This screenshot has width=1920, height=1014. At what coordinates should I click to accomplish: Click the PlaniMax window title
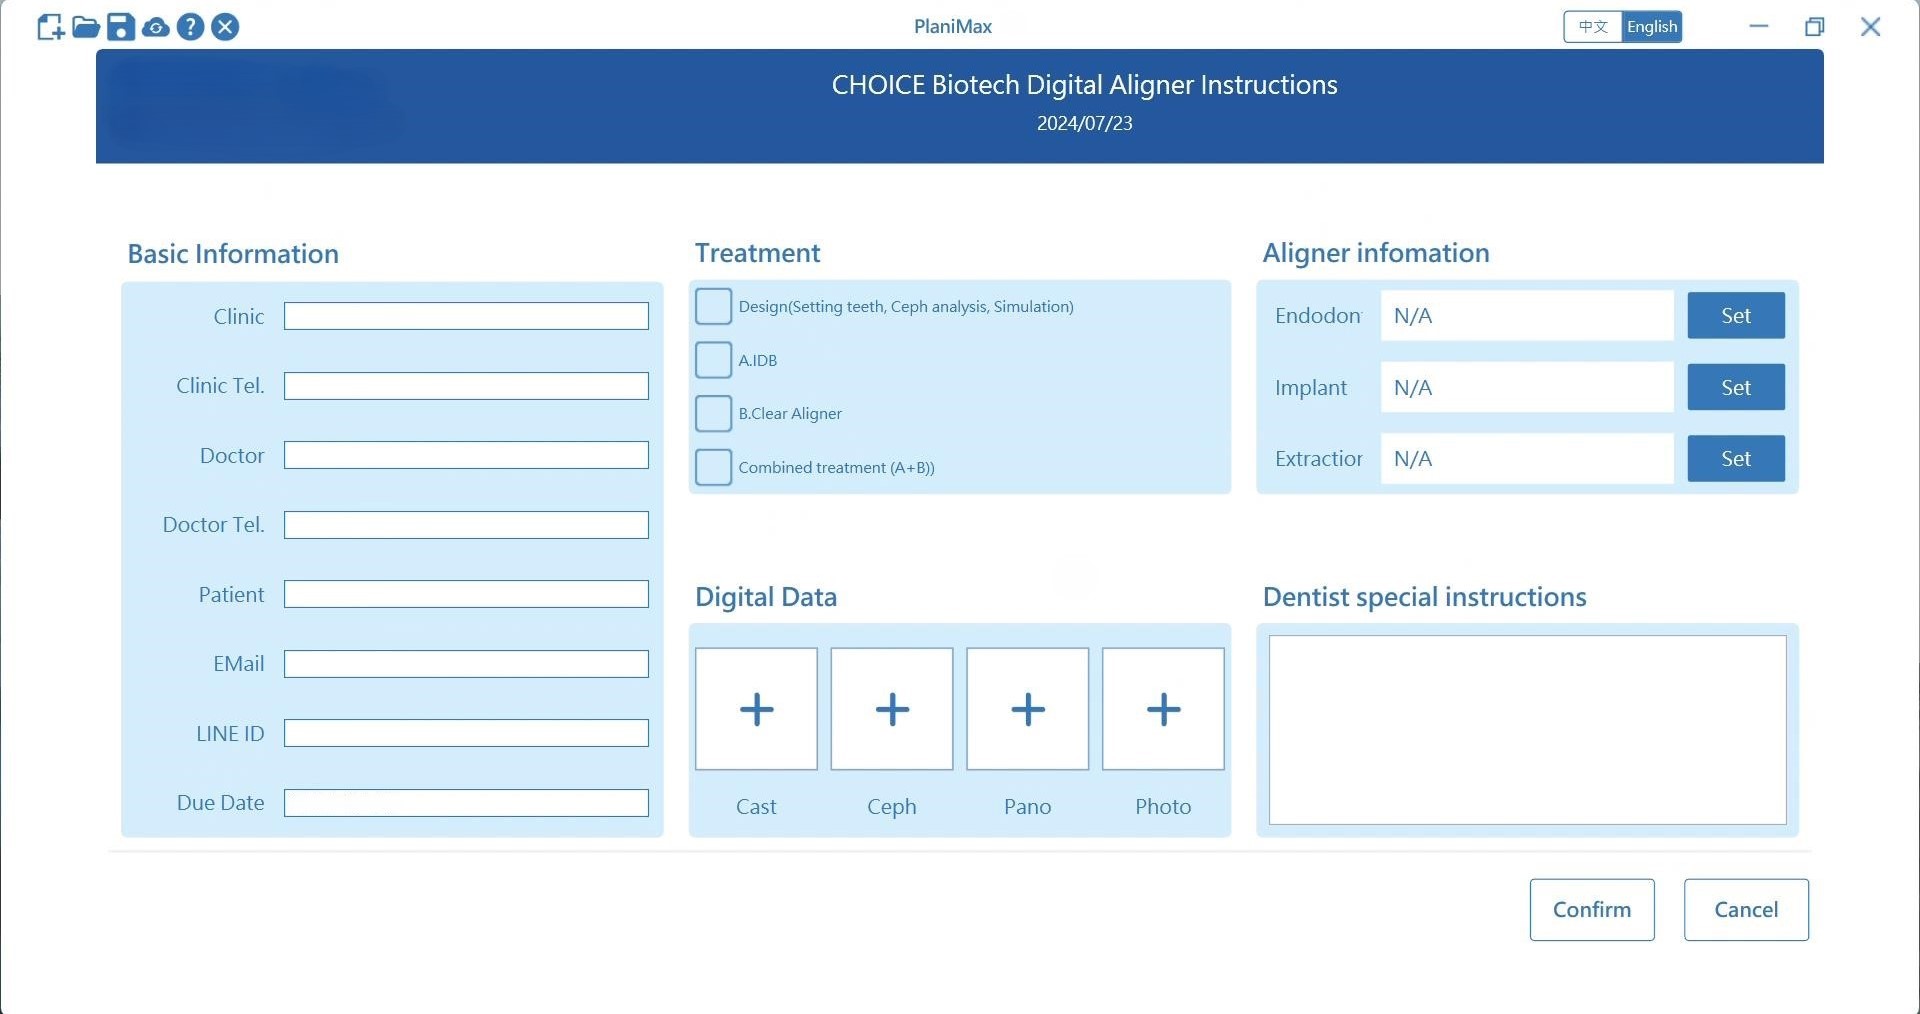(x=953, y=27)
